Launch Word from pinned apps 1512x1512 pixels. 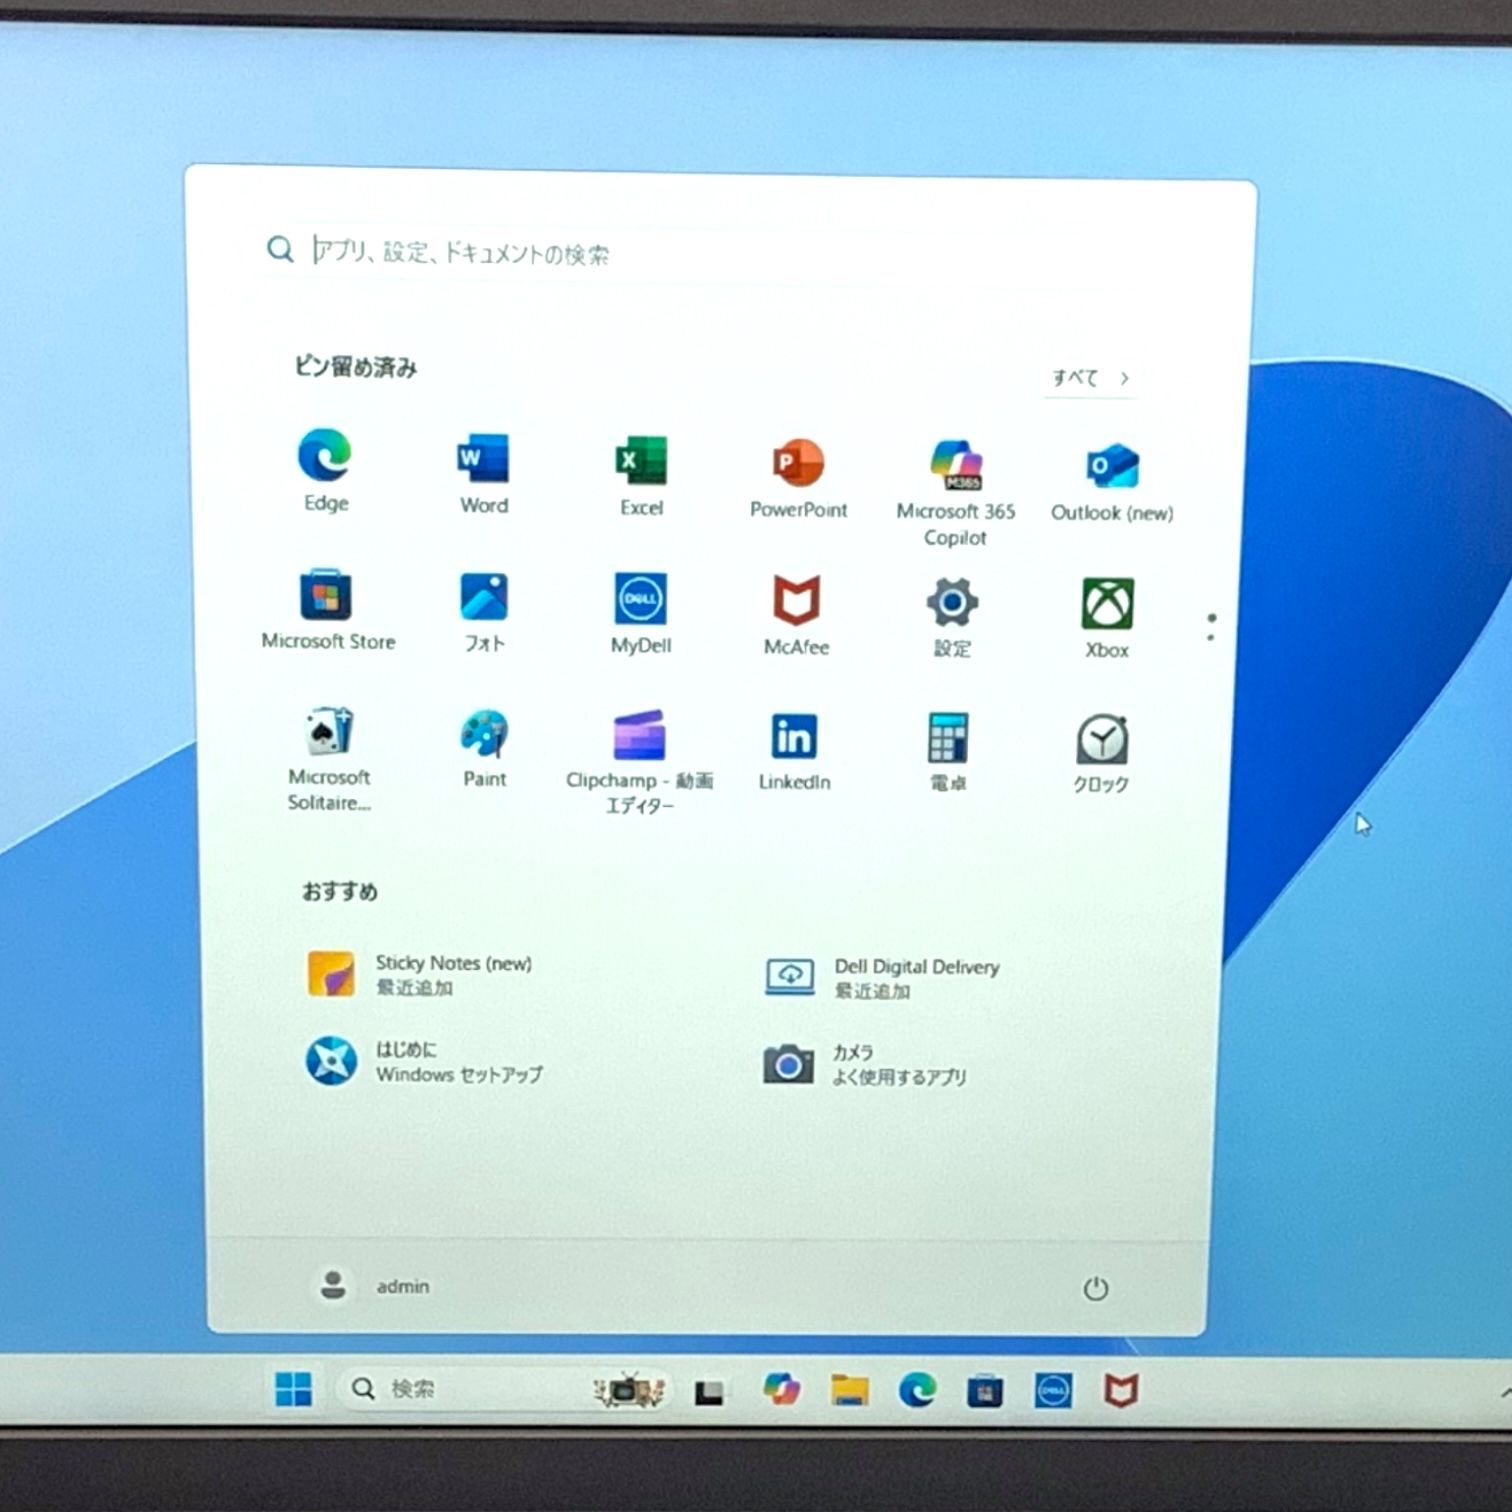click(x=484, y=473)
